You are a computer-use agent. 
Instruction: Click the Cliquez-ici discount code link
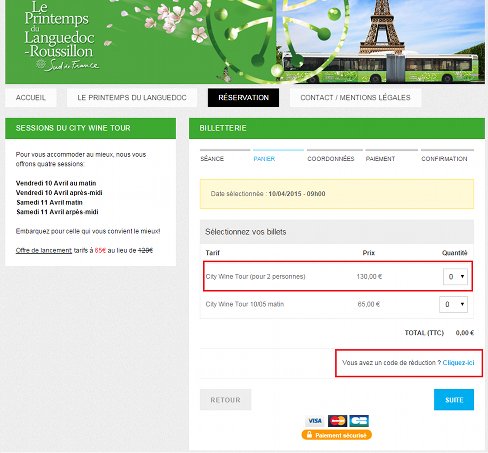(x=458, y=363)
